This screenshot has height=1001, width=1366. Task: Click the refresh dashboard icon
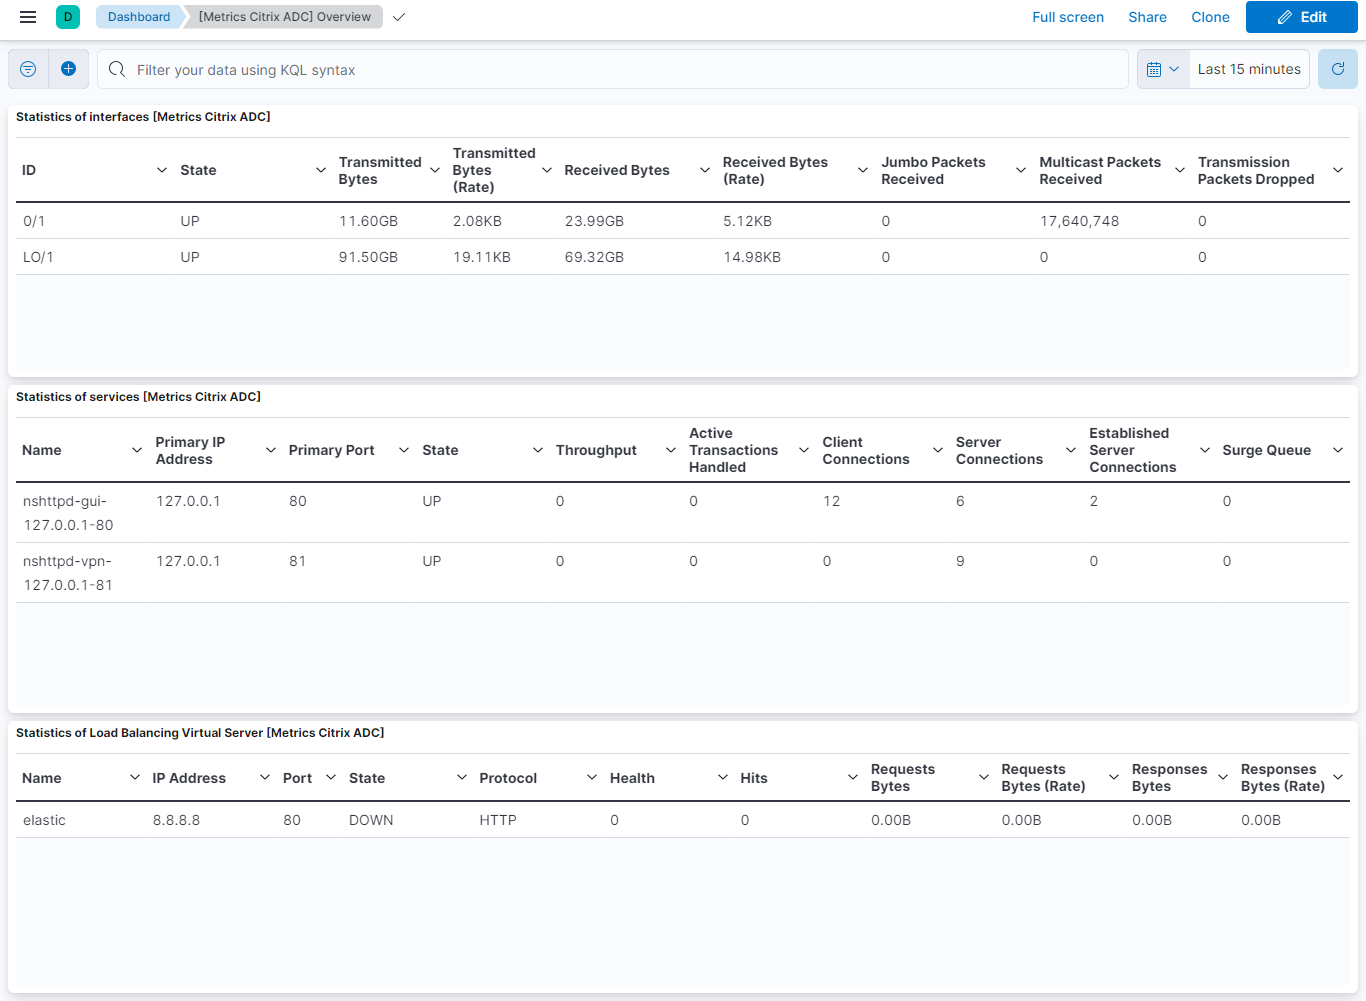tap(1337, 68)
